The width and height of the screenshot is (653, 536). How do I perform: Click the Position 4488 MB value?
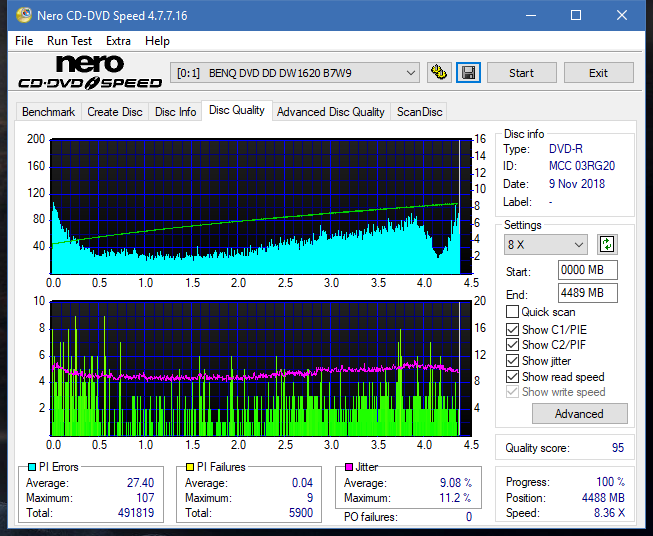click(x=603, y=498)
